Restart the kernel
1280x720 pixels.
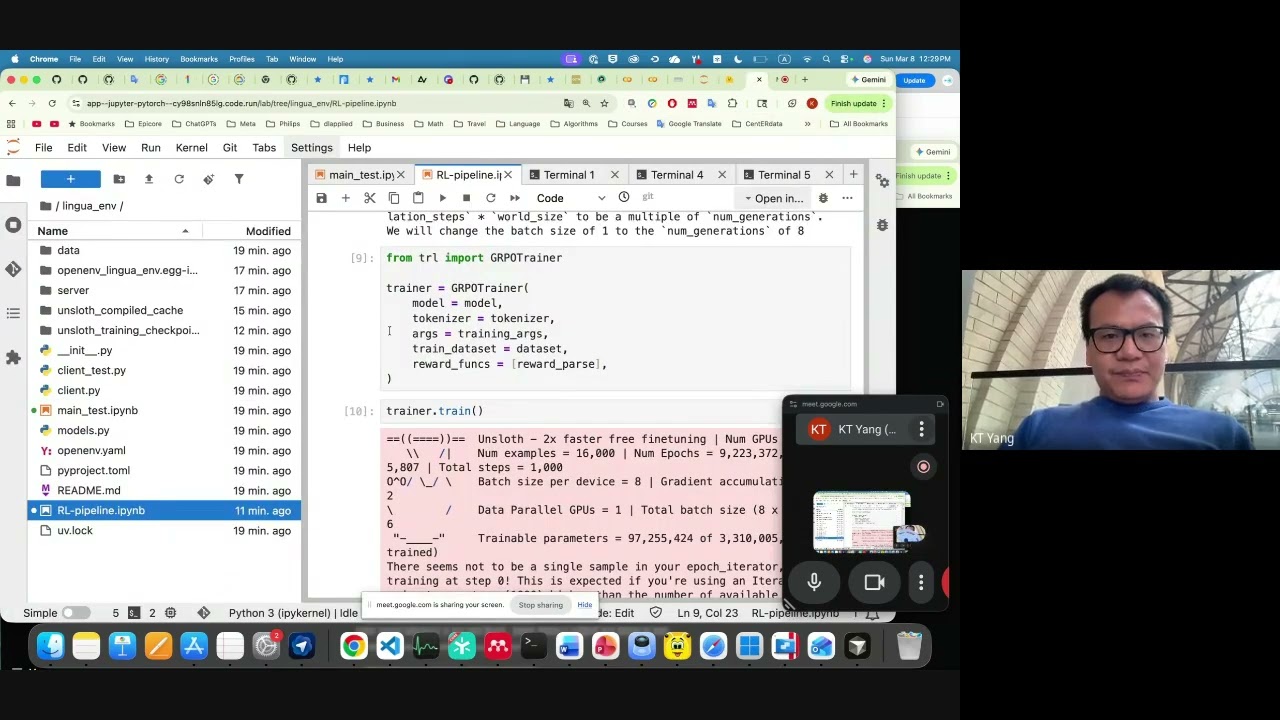(x=490, y=198)
